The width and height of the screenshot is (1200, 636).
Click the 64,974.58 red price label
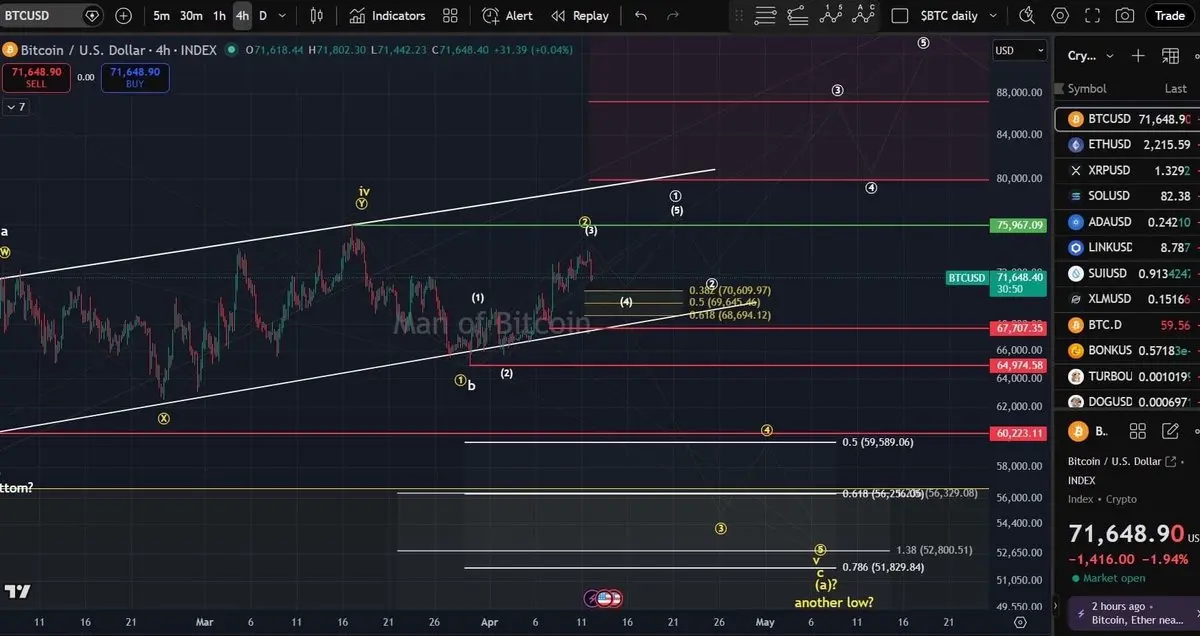tap(1019, 366)
